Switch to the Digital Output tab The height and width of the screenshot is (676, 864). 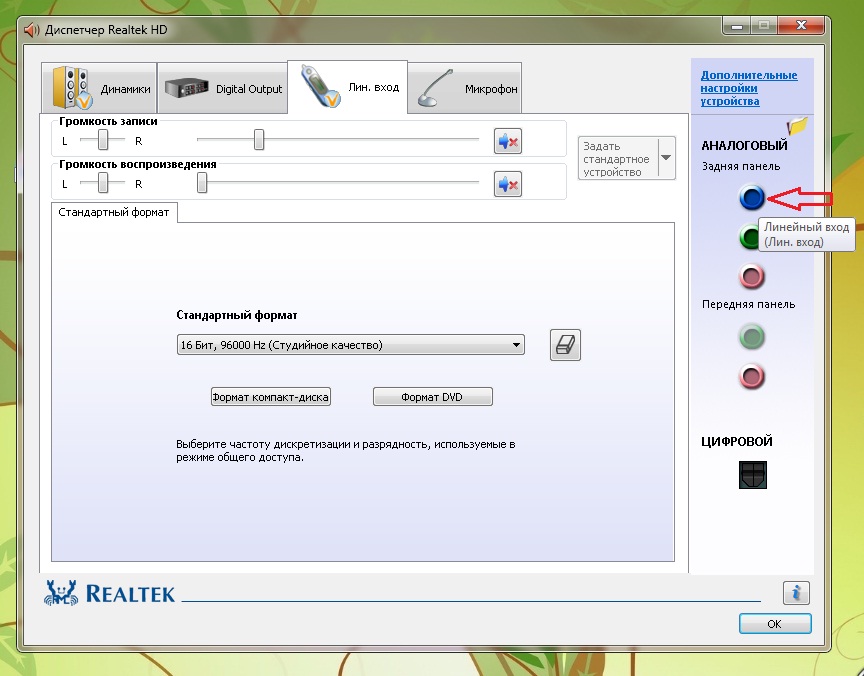point(223,88)
